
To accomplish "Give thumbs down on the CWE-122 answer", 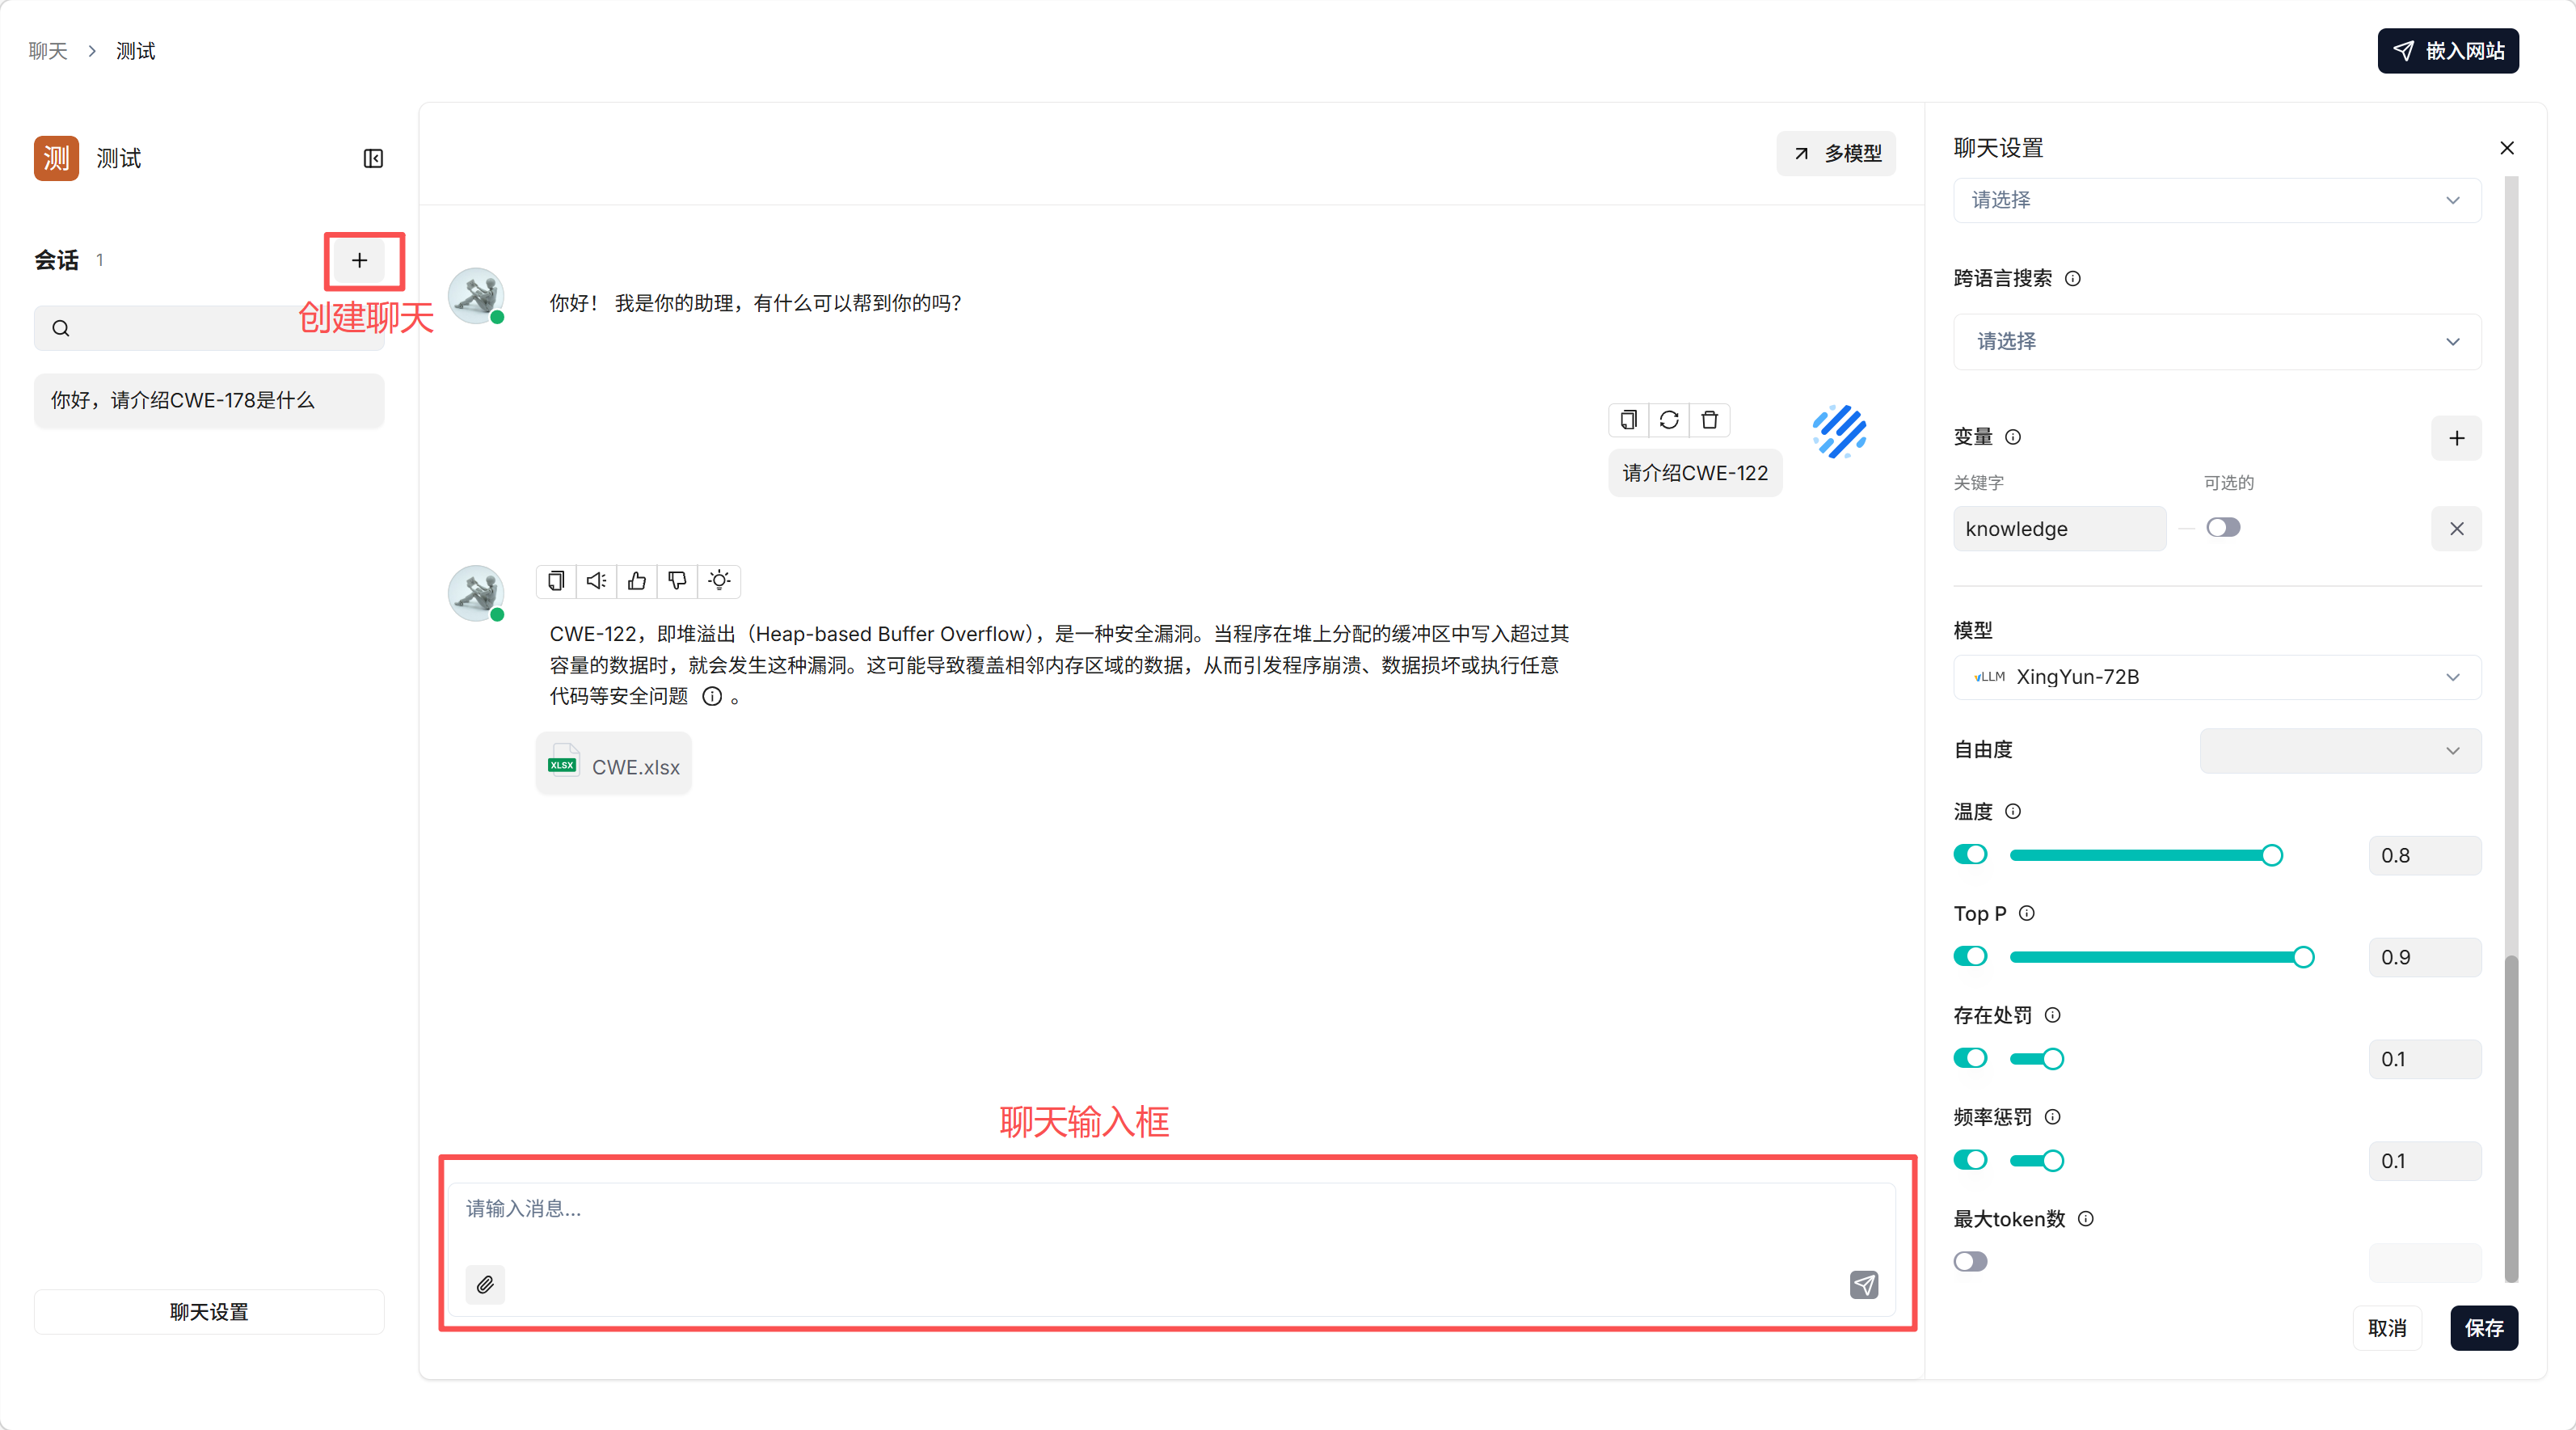I will pyautogui.click(x=677, y=581).
